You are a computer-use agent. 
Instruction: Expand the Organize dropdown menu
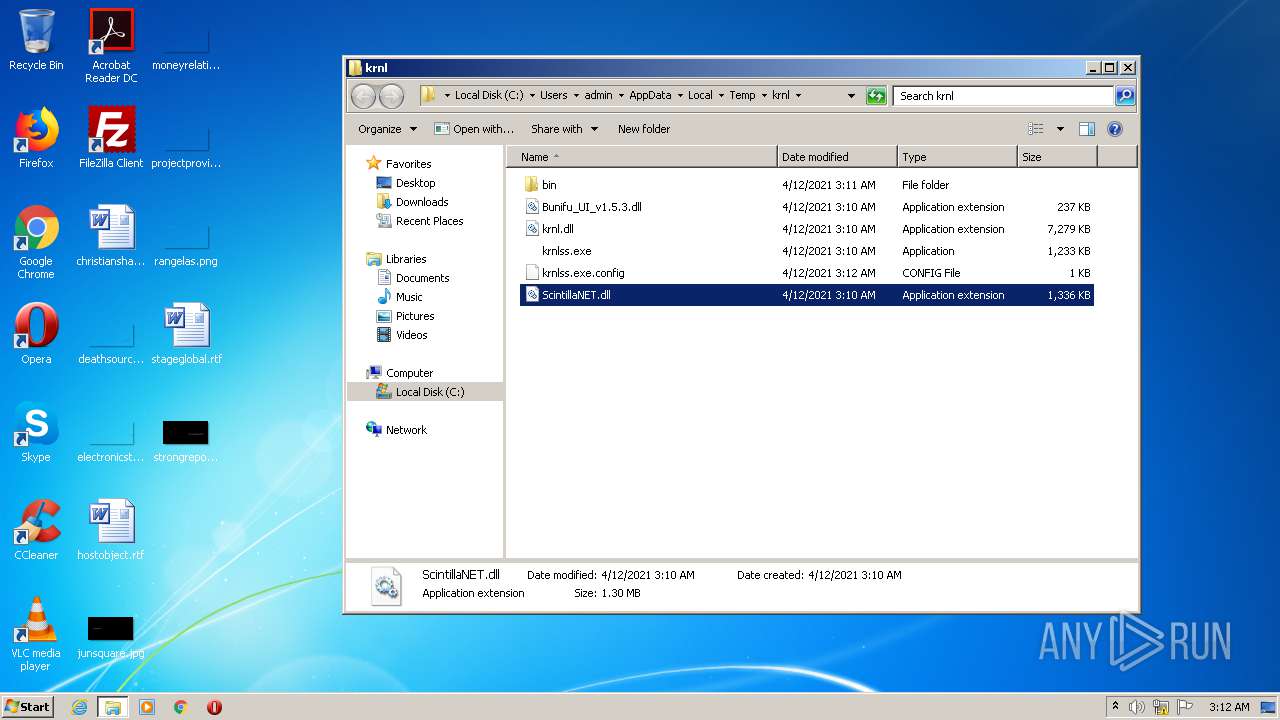point(387,129)
